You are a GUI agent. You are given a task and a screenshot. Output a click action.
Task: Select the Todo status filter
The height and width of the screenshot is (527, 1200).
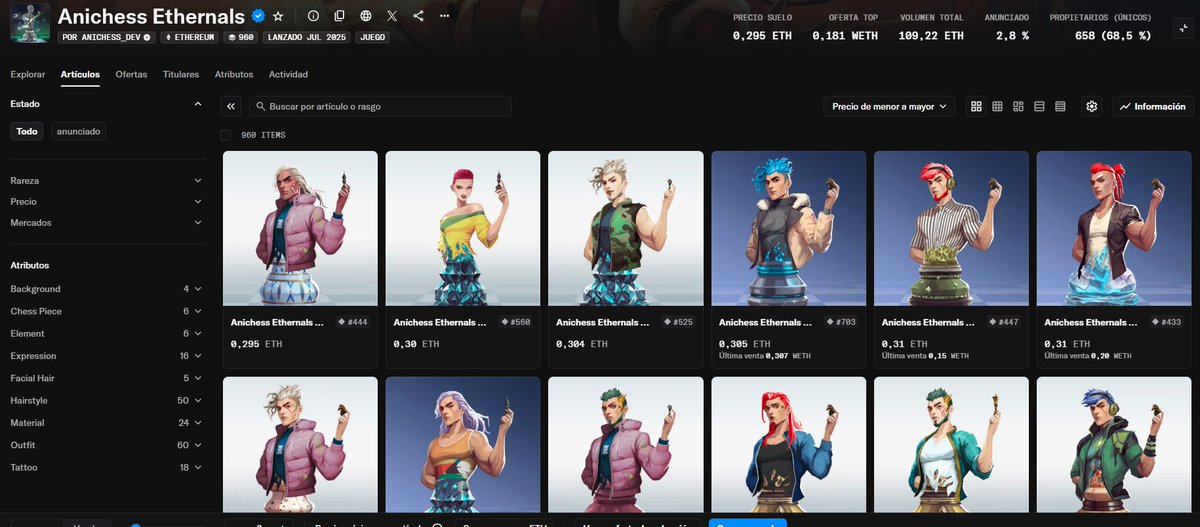(27, 131)
